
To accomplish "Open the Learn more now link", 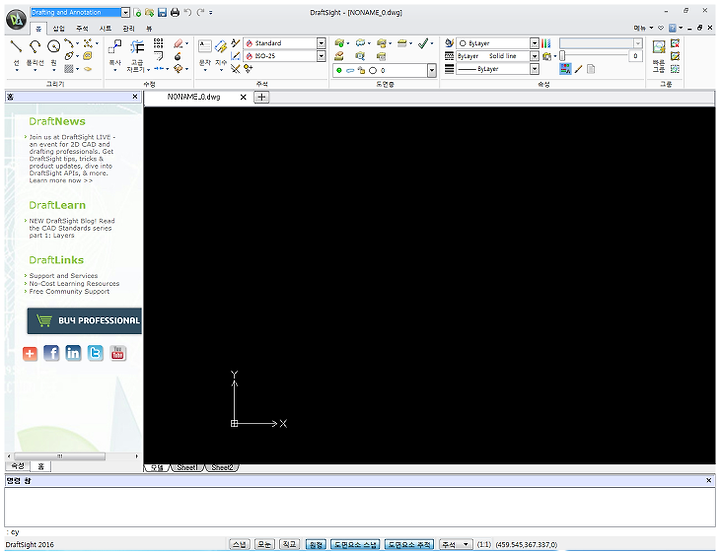I will pos(61,180).
